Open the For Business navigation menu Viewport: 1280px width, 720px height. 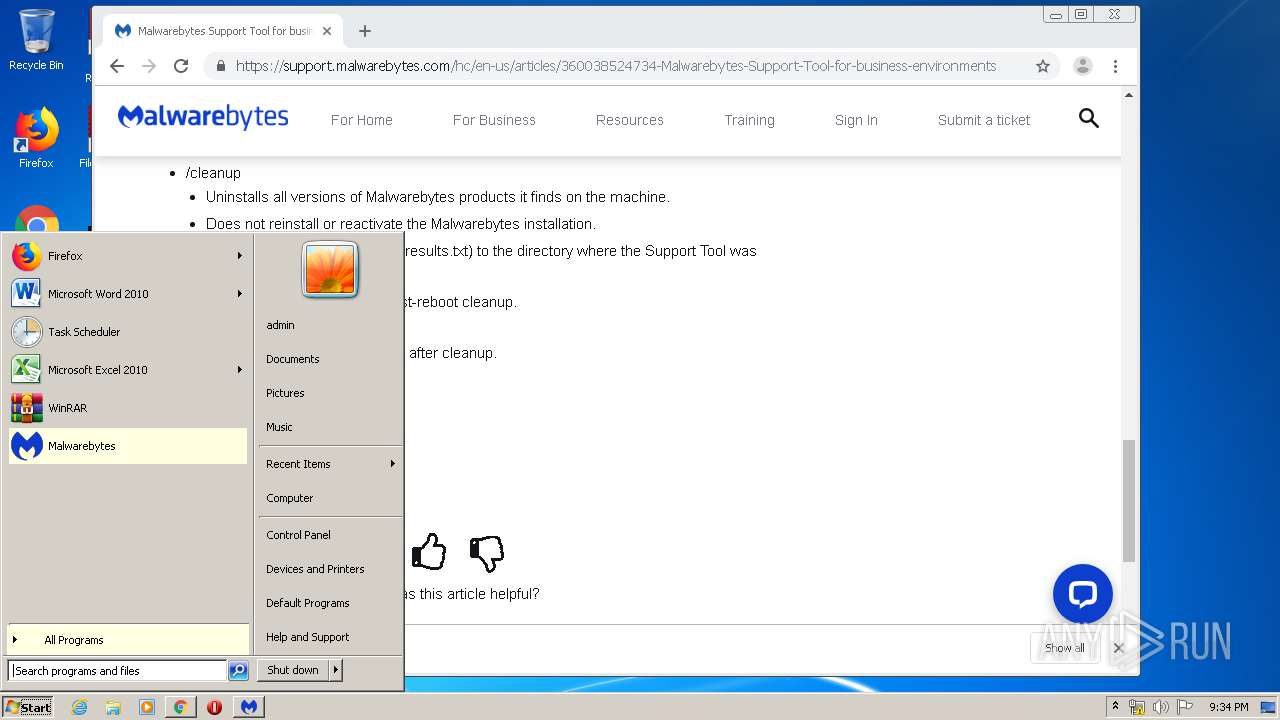coord(494,120)
